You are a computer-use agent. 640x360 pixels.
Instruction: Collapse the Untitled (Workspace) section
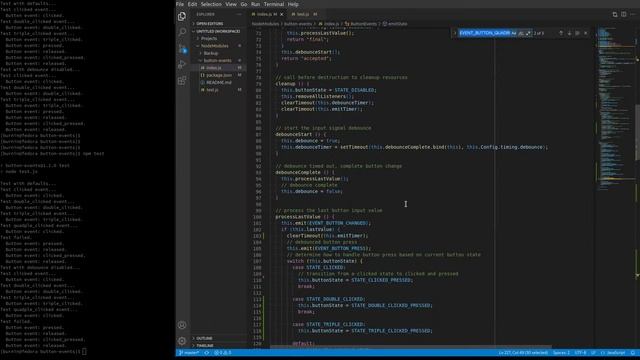point(218,31)
